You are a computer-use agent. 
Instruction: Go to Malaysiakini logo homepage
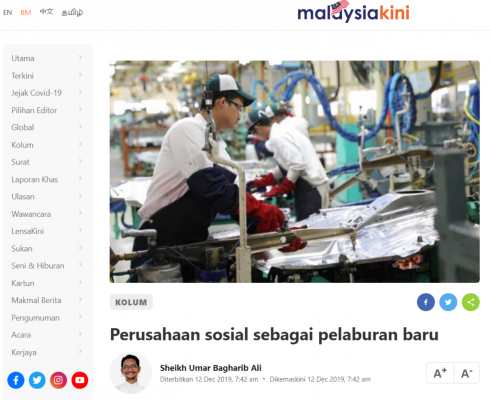coord(353,12)
